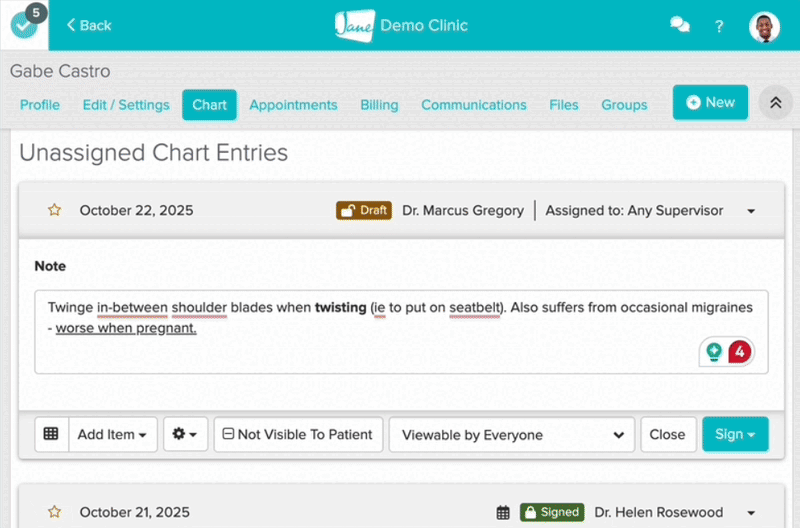Star the October 21, 2025 chart entry
This screenshot has width=800, height=528.
point(55,512)
